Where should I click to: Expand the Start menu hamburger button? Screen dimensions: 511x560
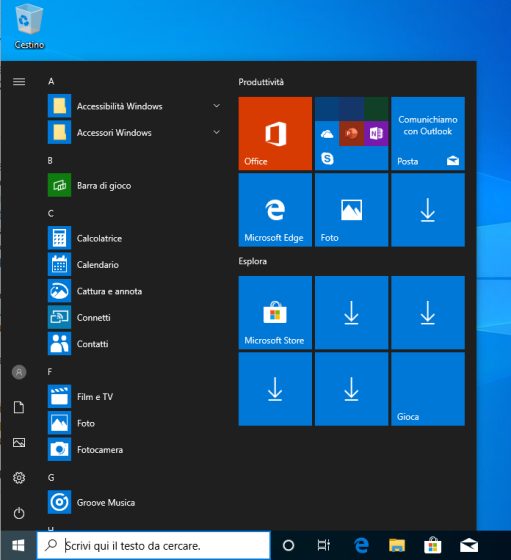tap(19, 82)
